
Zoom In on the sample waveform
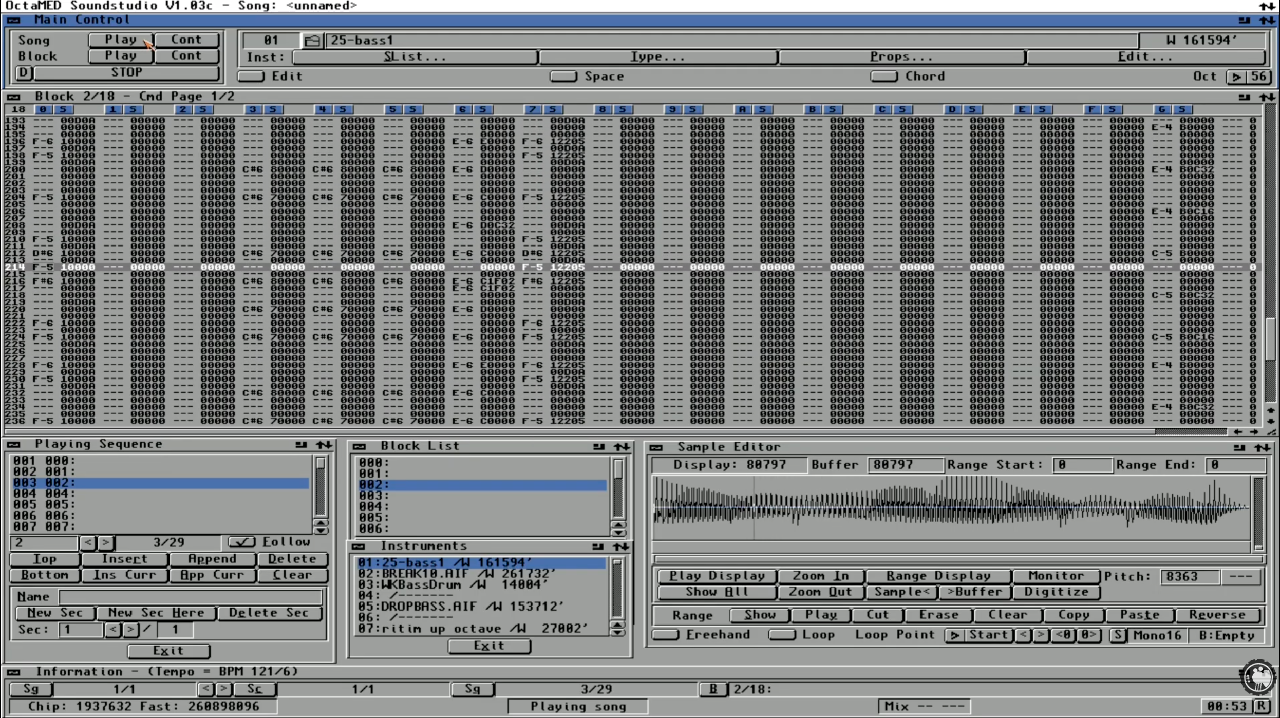pyautogui.click(x=821, y=577)
